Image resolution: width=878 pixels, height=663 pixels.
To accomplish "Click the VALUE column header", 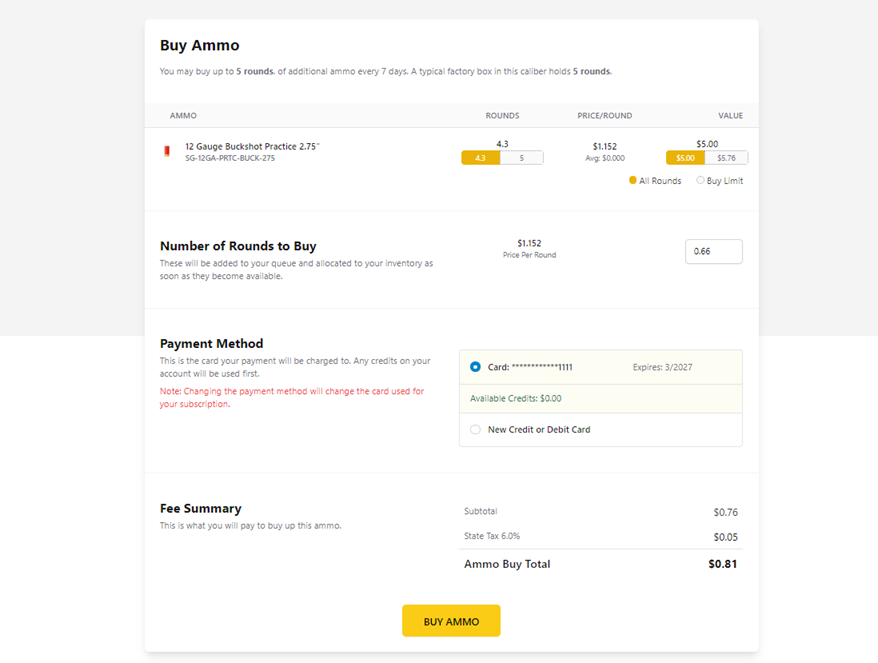I will click(x=731, y=115).
